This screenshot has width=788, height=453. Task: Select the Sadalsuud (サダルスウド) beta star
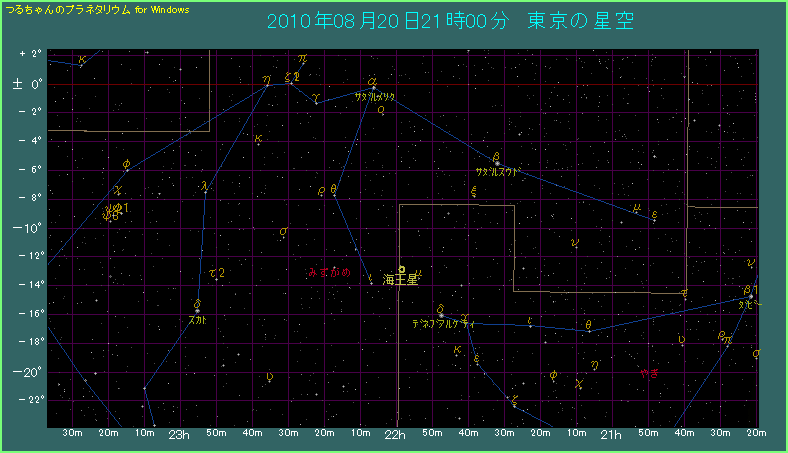[497, 163]
